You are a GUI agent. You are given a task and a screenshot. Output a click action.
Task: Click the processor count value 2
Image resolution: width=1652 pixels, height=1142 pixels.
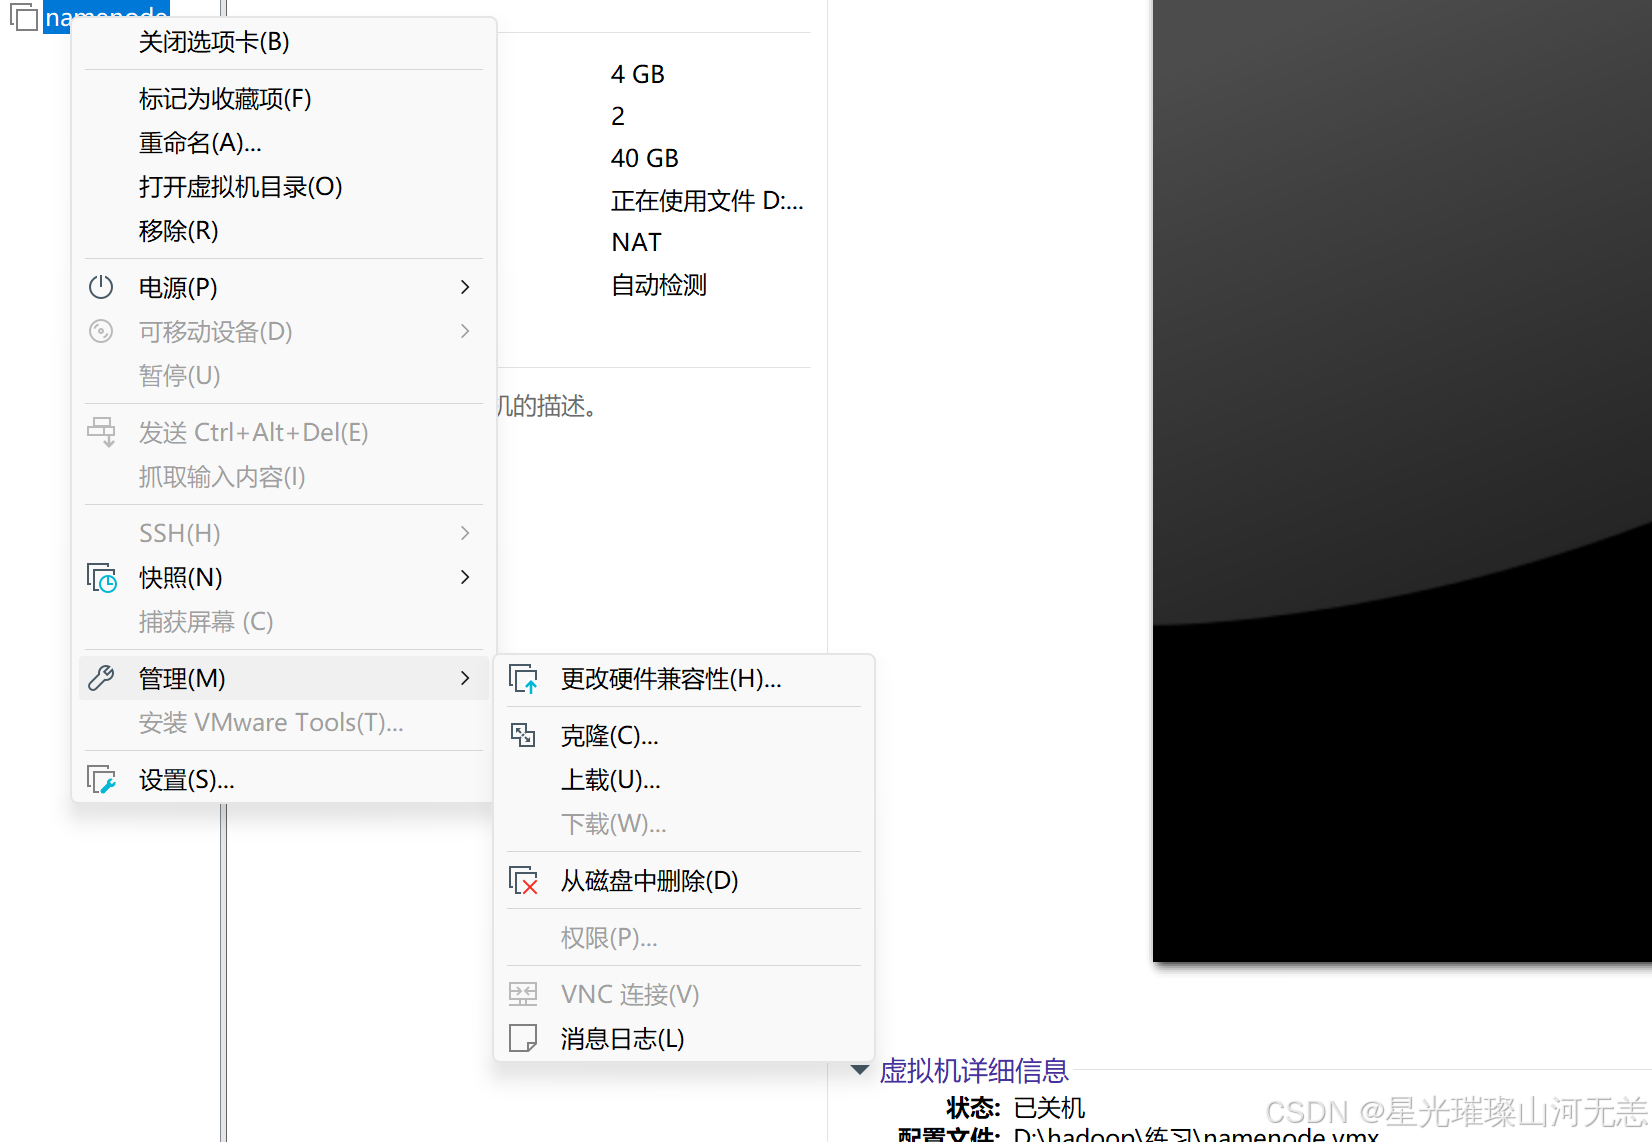point(618,116)
